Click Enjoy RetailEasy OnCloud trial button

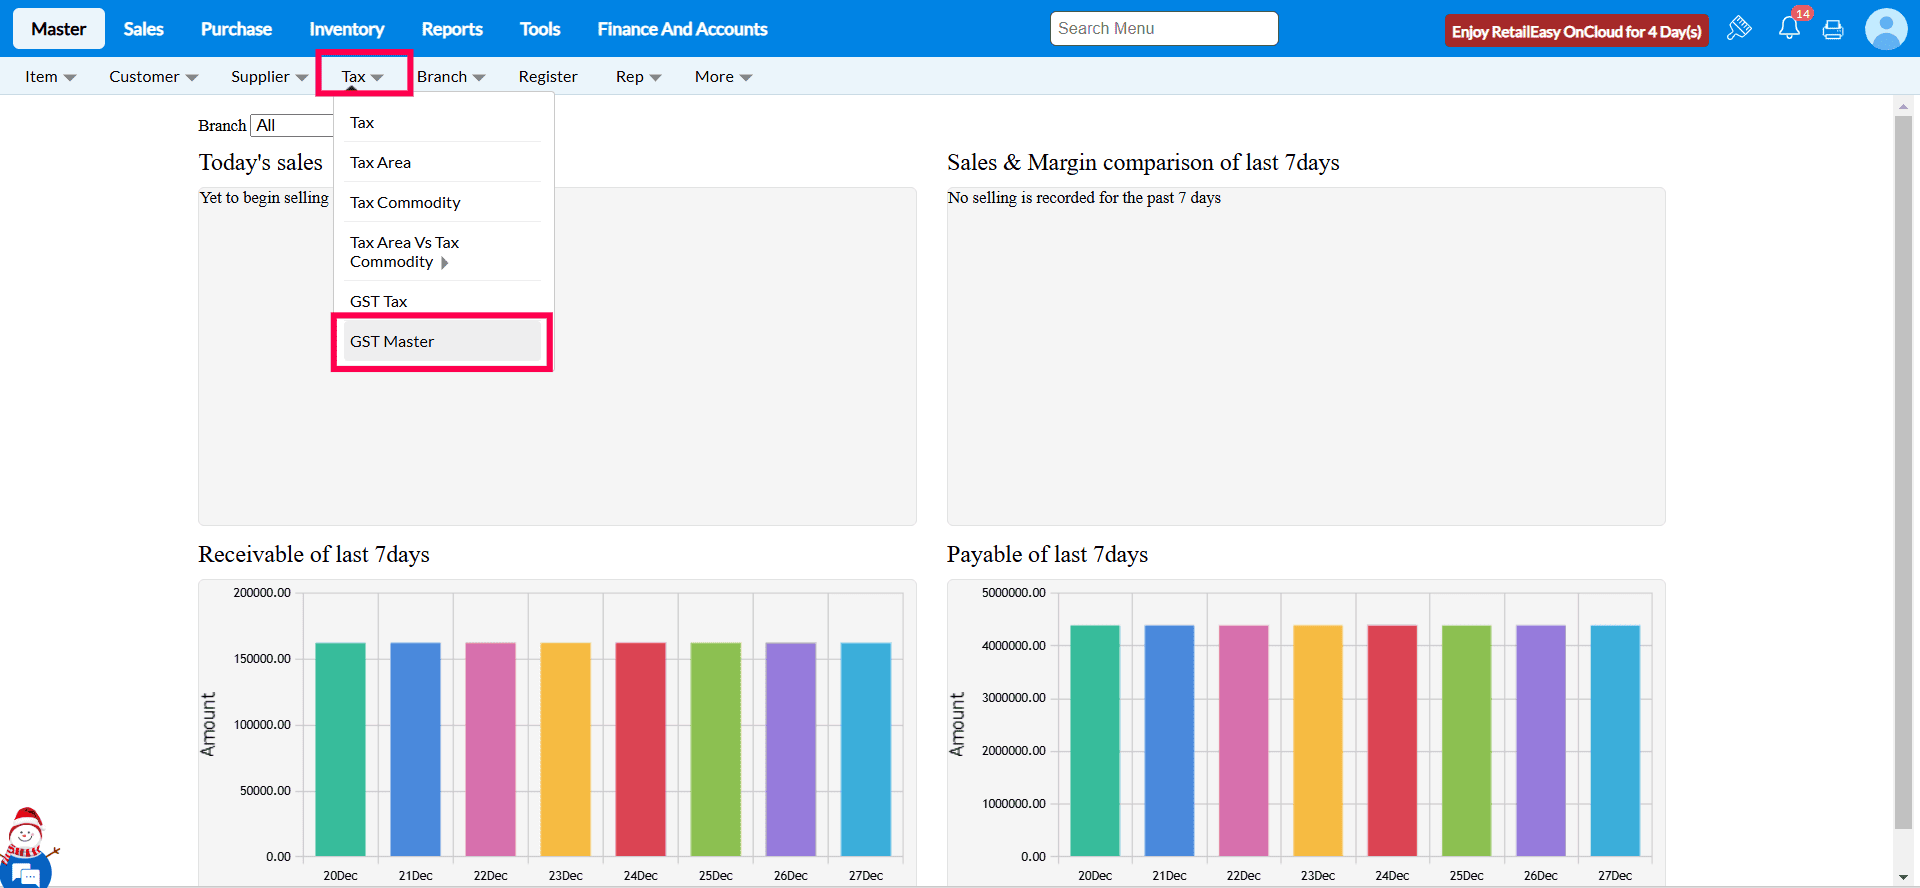click(1576, 31)
